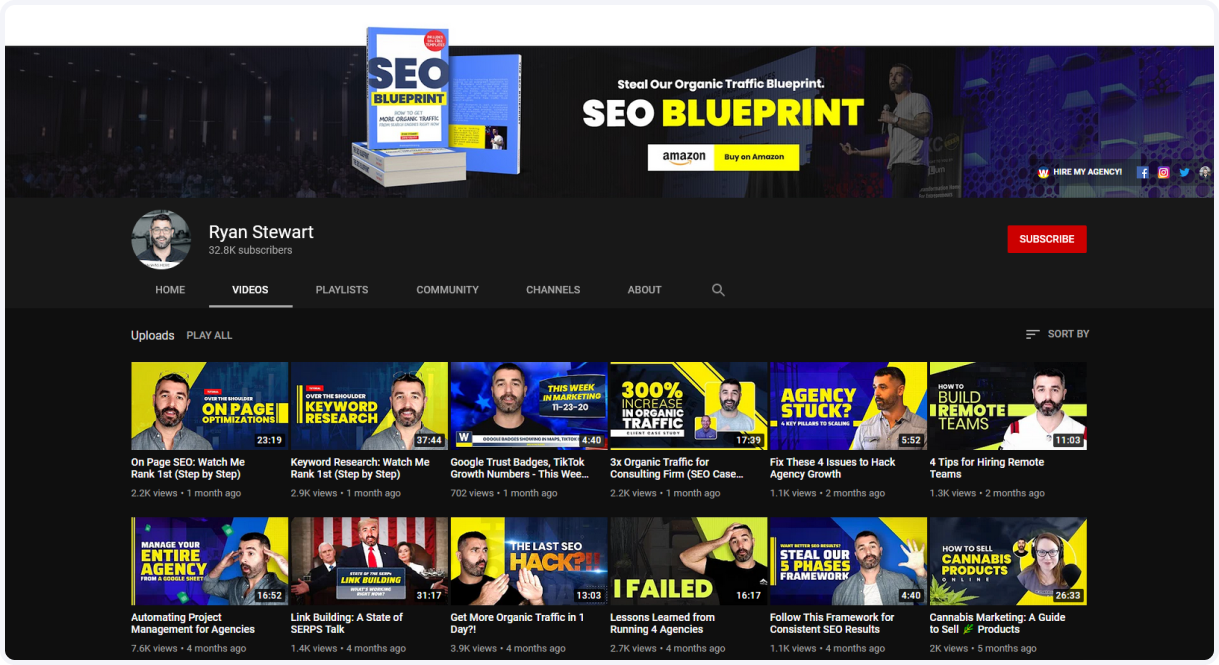Open title 'Automating Project Management for Agencies'
Screen dimensions: 1219x665
click(193, 623)
